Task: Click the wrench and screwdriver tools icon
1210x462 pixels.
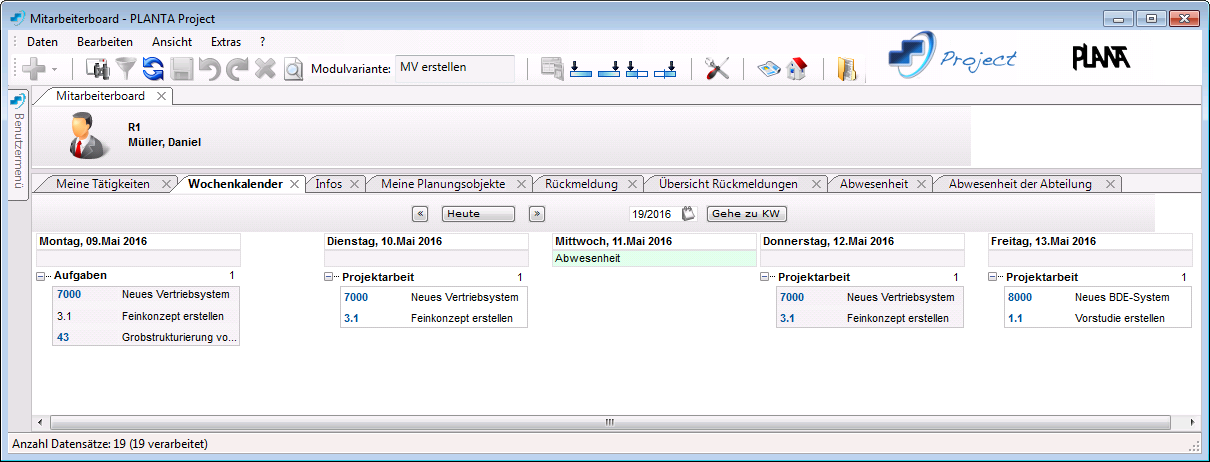Action: (x=717, y=68)
